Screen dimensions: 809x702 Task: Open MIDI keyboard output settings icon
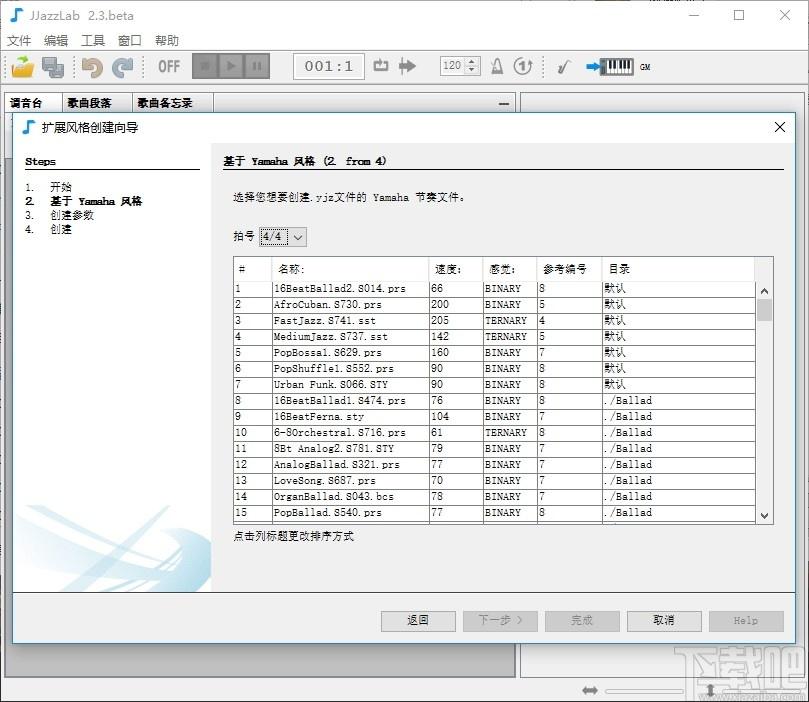tap(609, 67)
